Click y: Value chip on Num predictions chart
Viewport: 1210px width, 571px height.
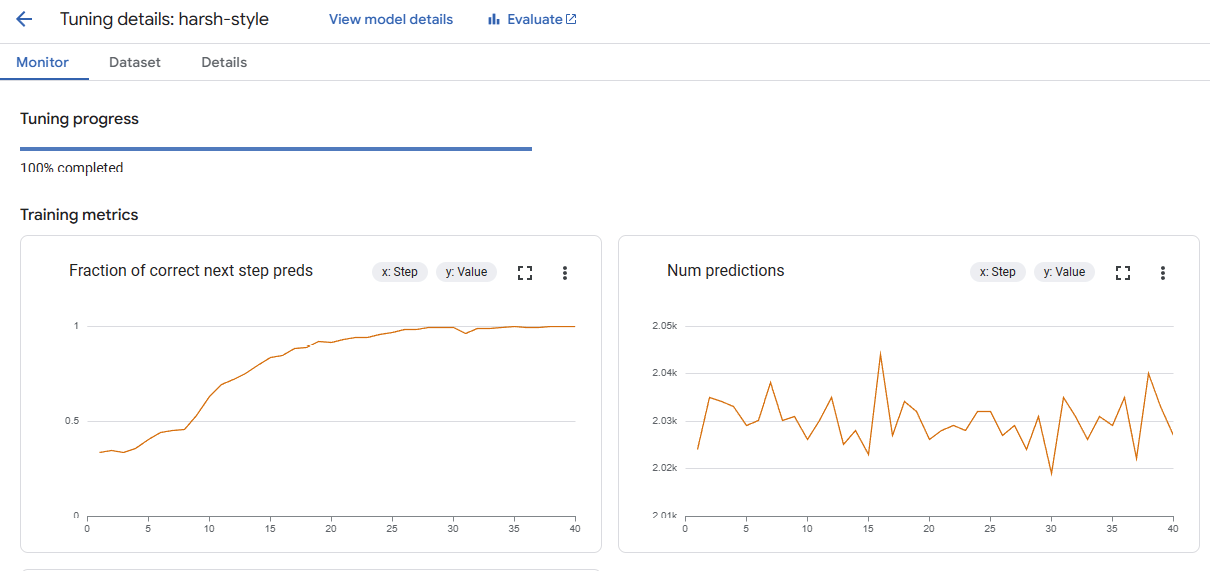1064,272
